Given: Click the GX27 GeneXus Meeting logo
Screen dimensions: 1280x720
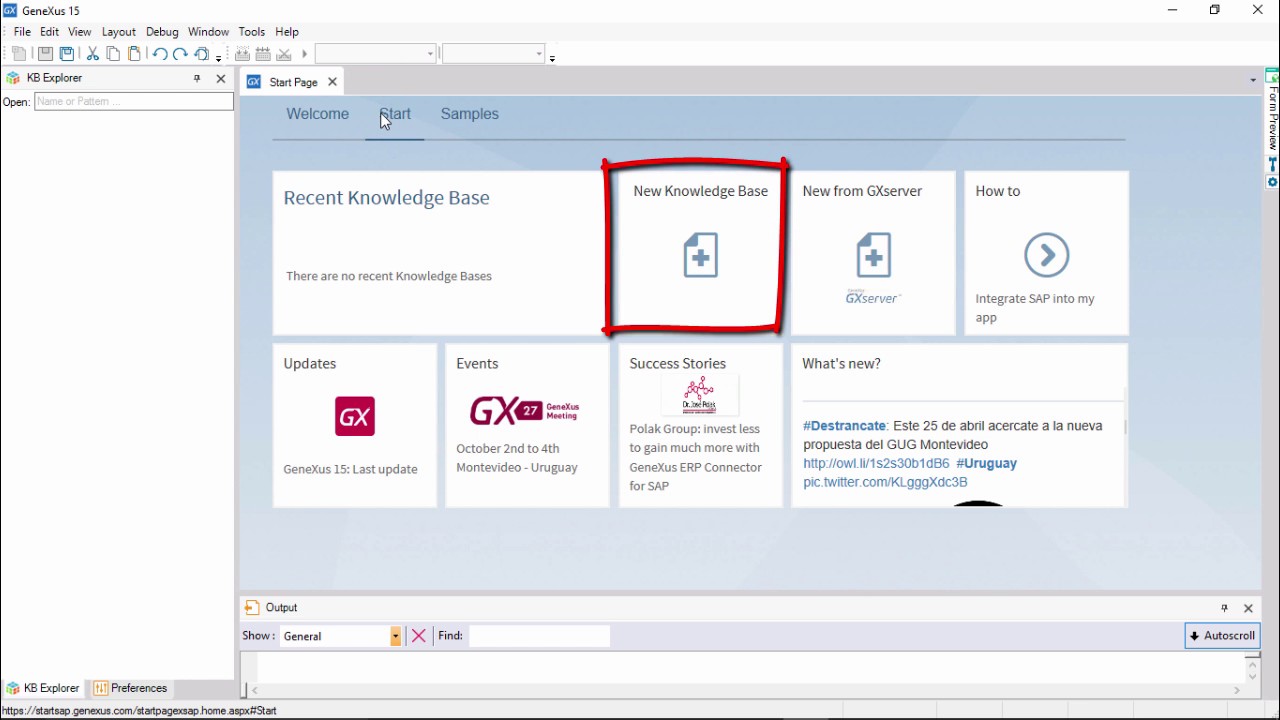Looking at the screenshot, I should coord(525,411).
